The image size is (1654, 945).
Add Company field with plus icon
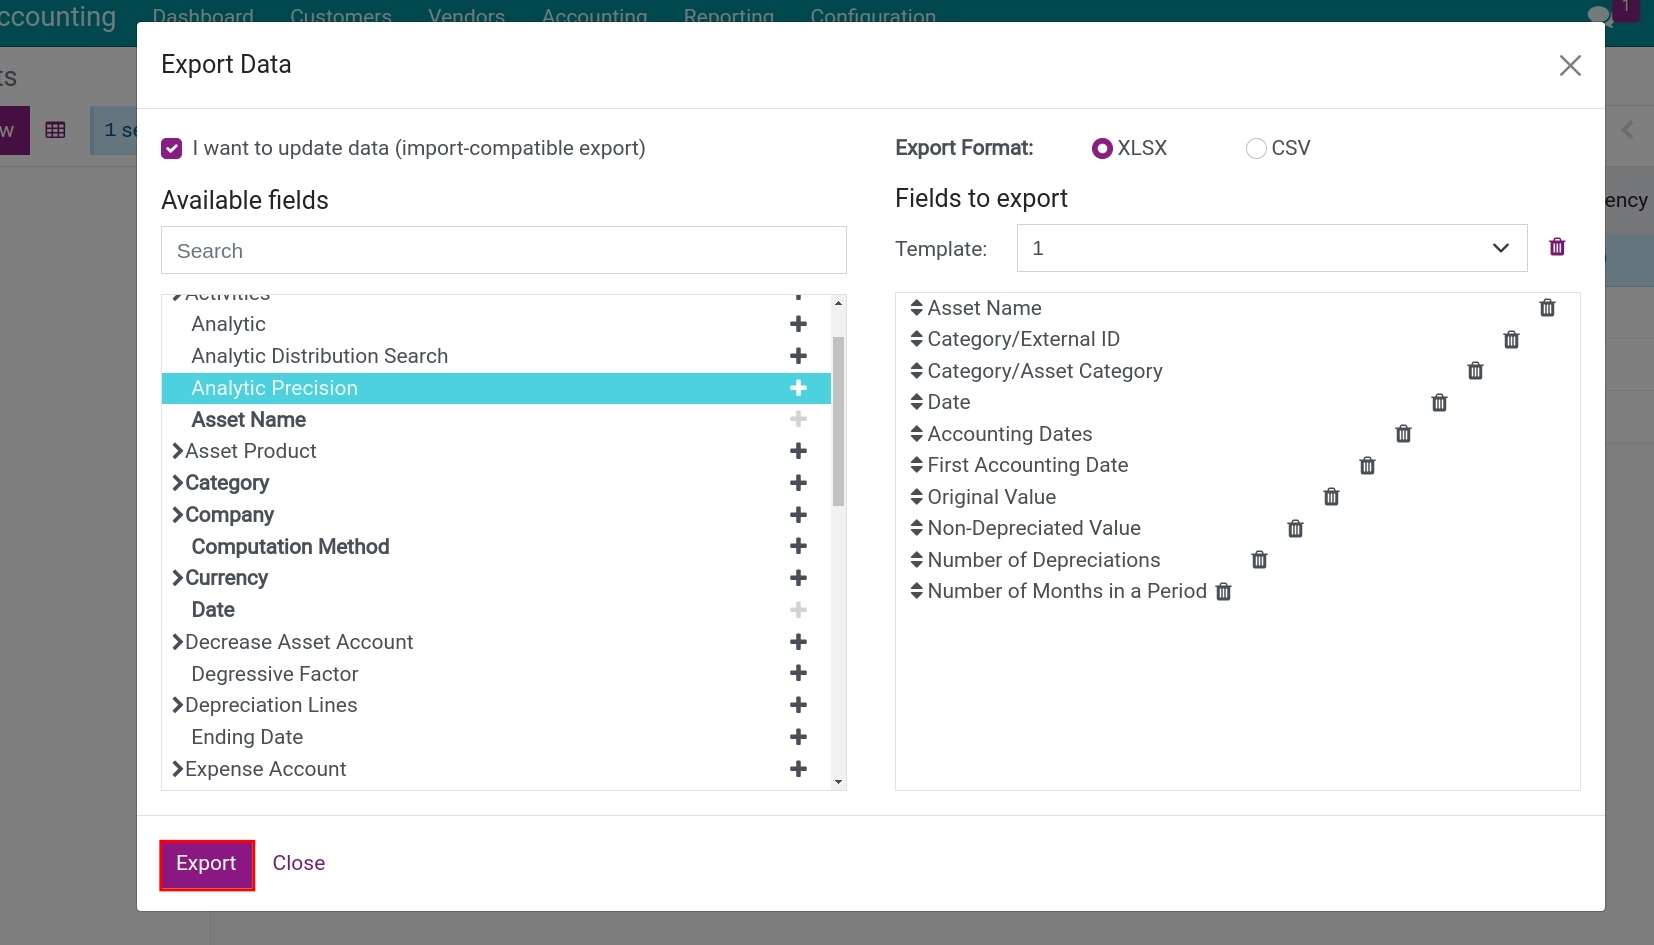pyautogui.click(x=798, y=515)
